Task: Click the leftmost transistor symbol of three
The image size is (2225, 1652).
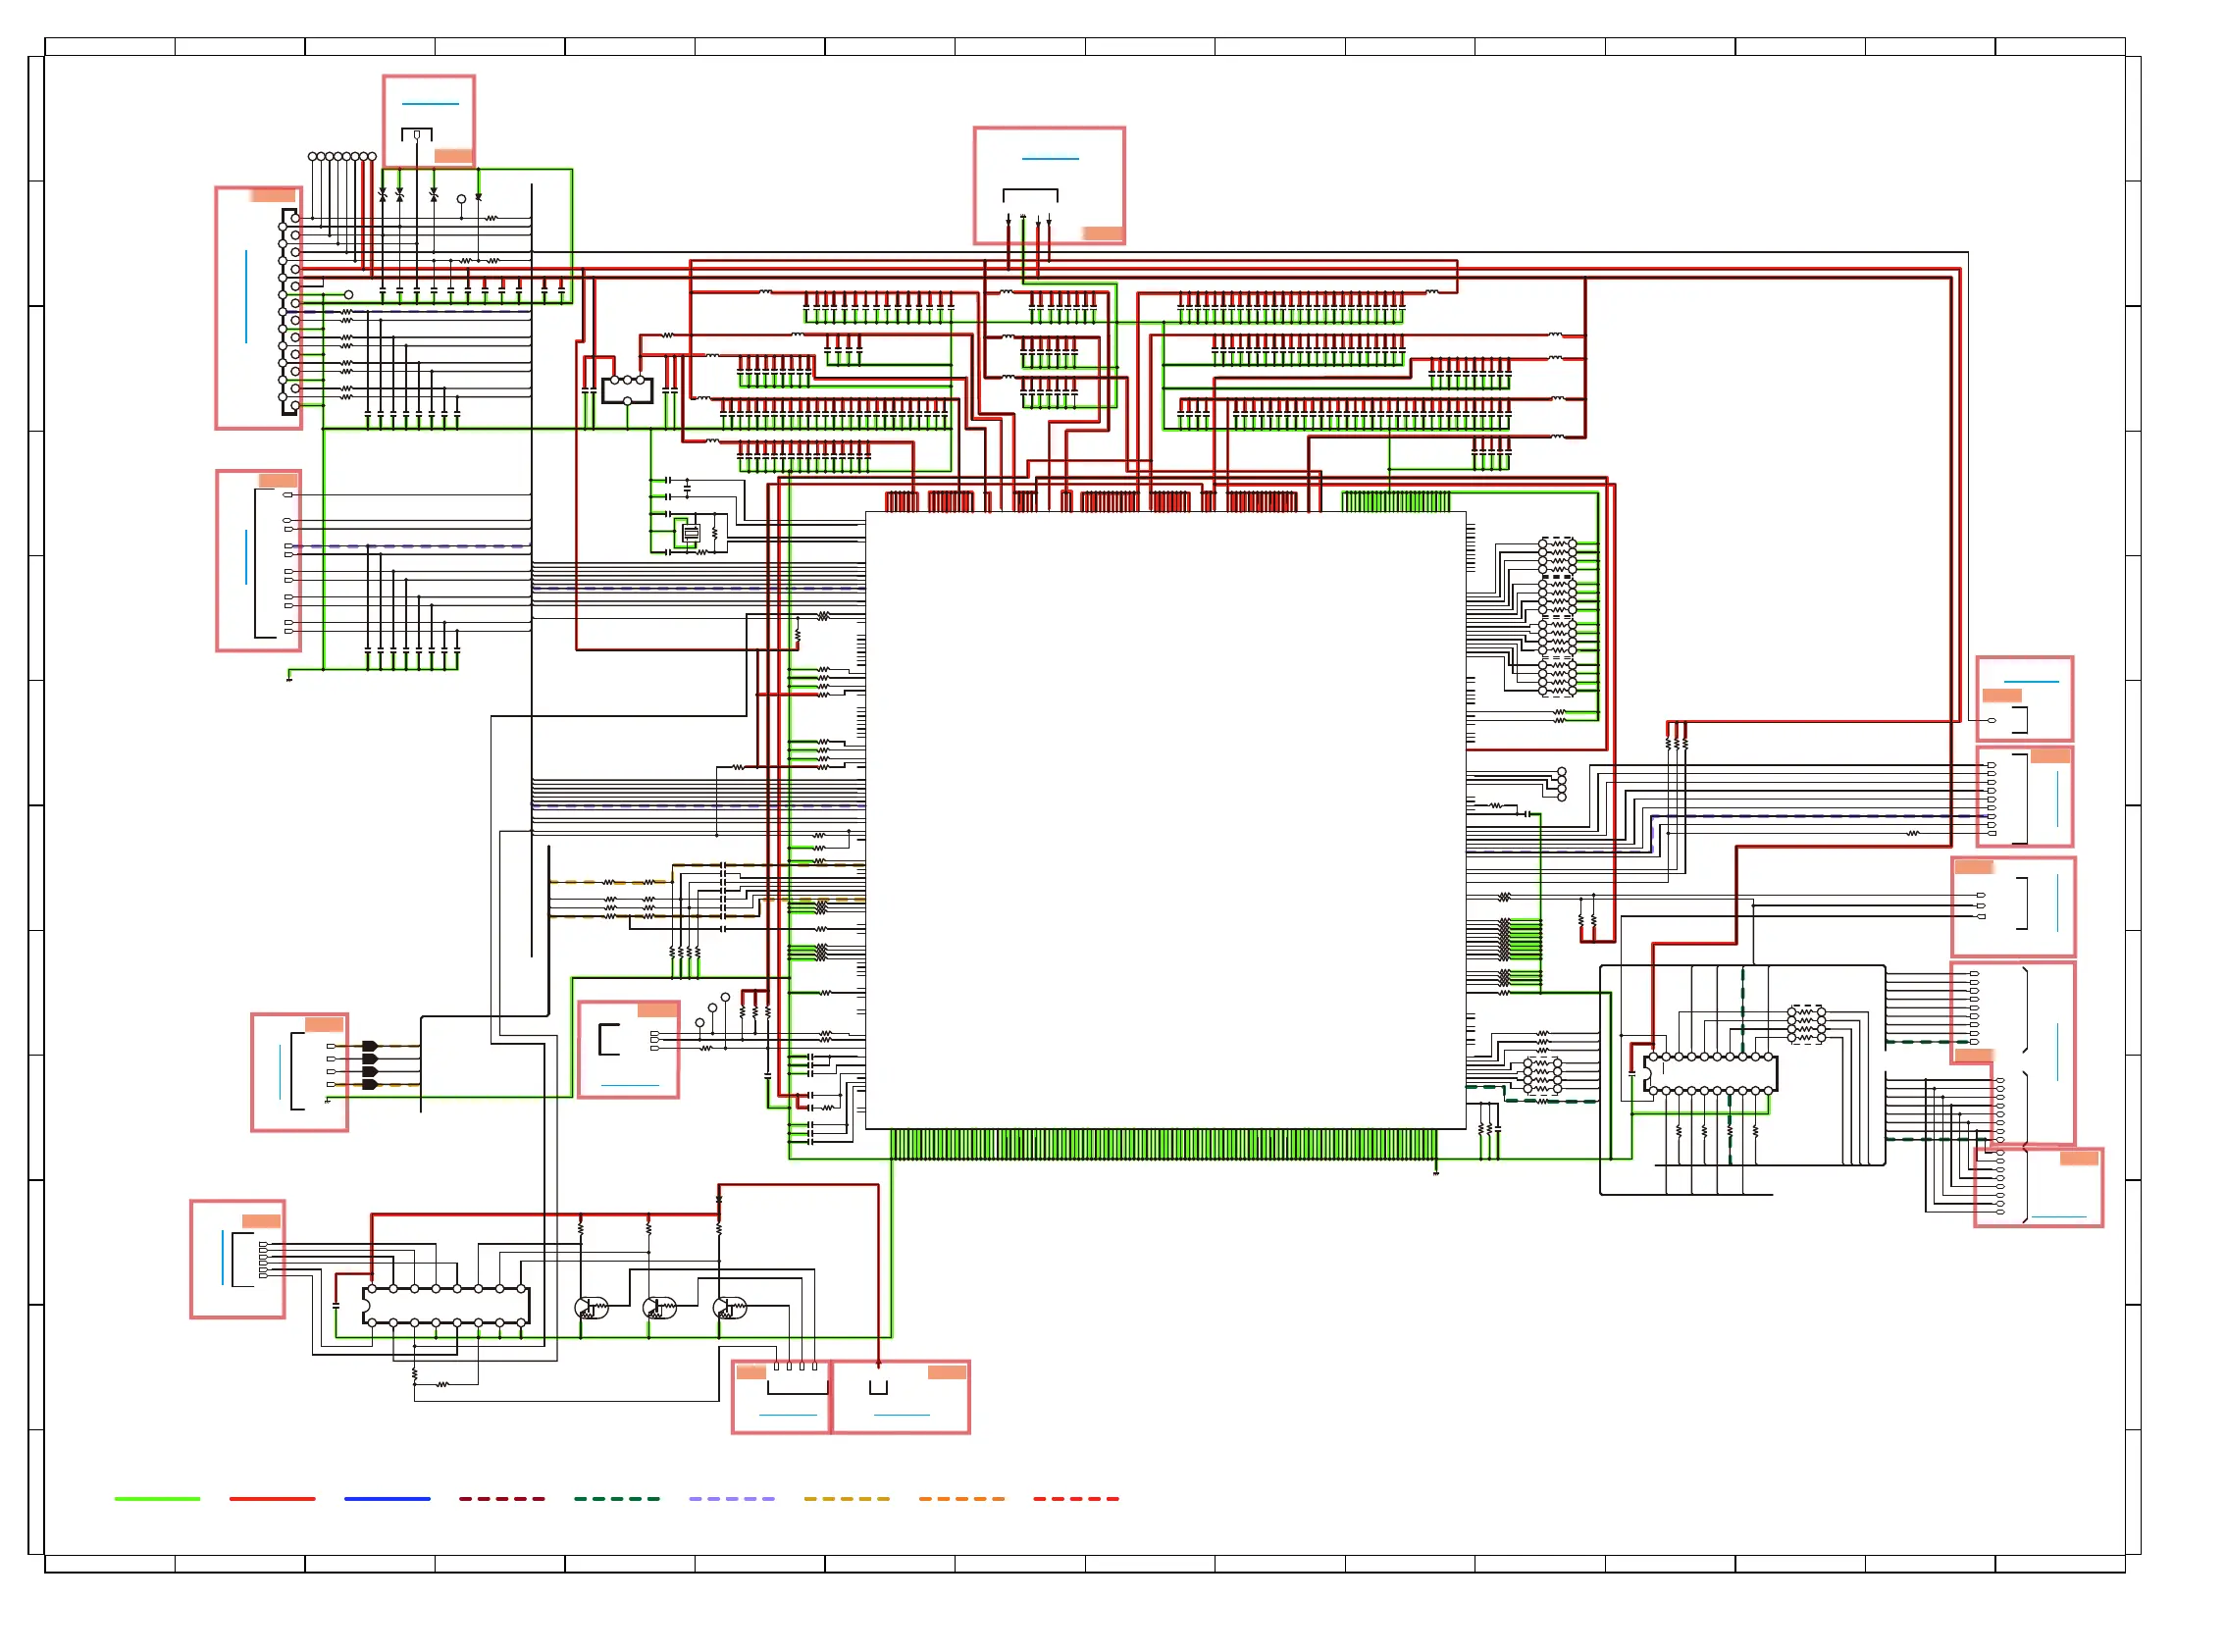Action: pyautogui.click(x=591, y=1308)
